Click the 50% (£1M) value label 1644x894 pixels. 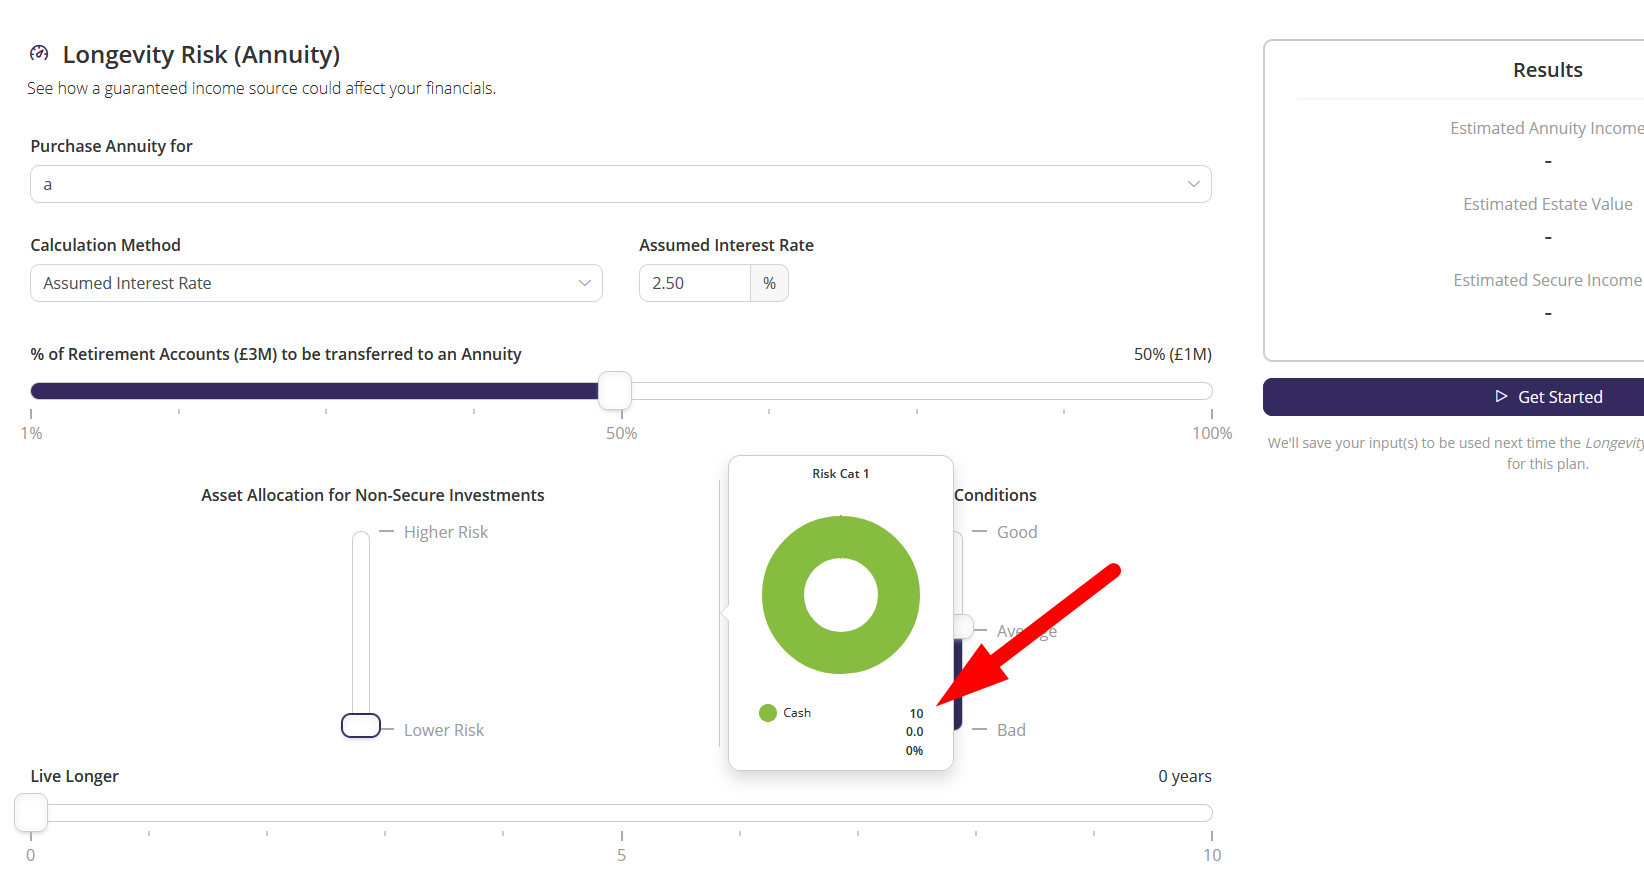click(x=1173, y=354)
